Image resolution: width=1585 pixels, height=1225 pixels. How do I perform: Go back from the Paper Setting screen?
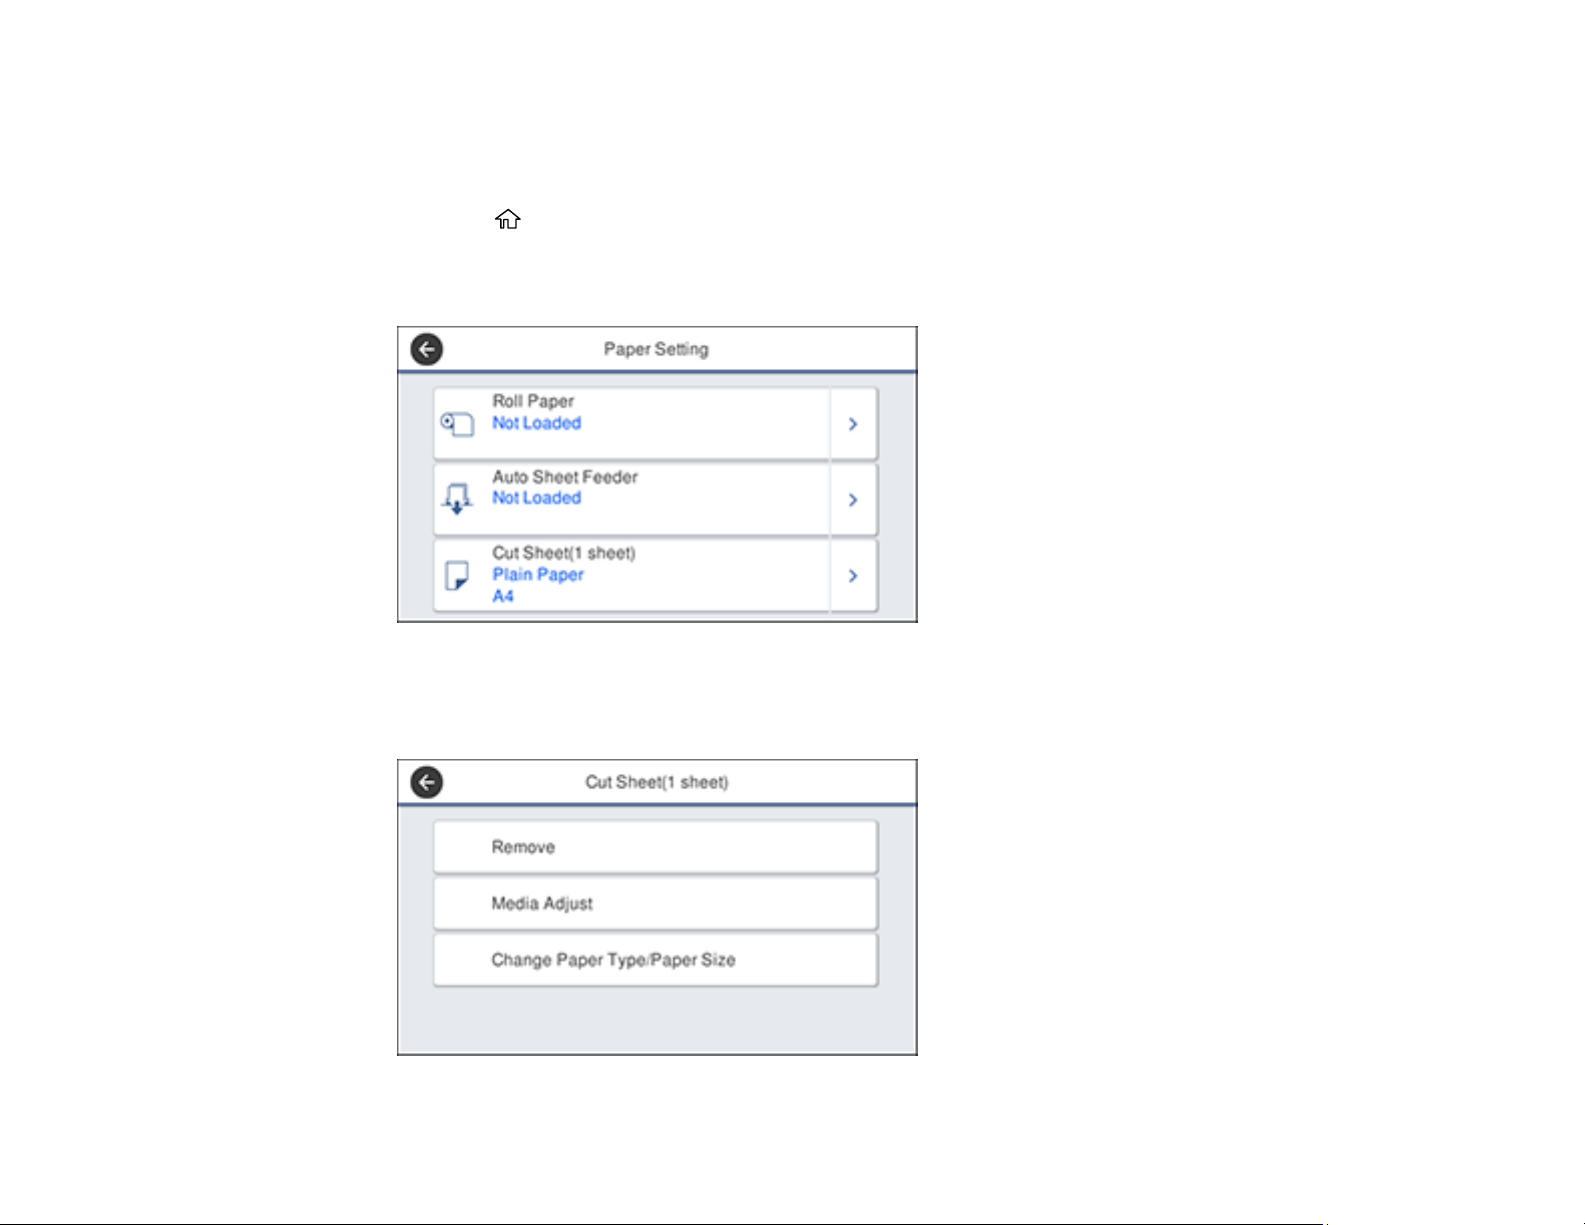click(x=427, y=349)
